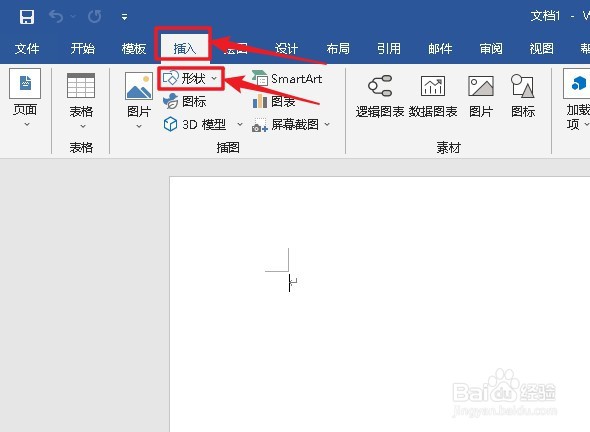Click the 3D 模型 label
The width and height of the screenshot is (590, 432).
pyautogui.click(x=204, y=124)
